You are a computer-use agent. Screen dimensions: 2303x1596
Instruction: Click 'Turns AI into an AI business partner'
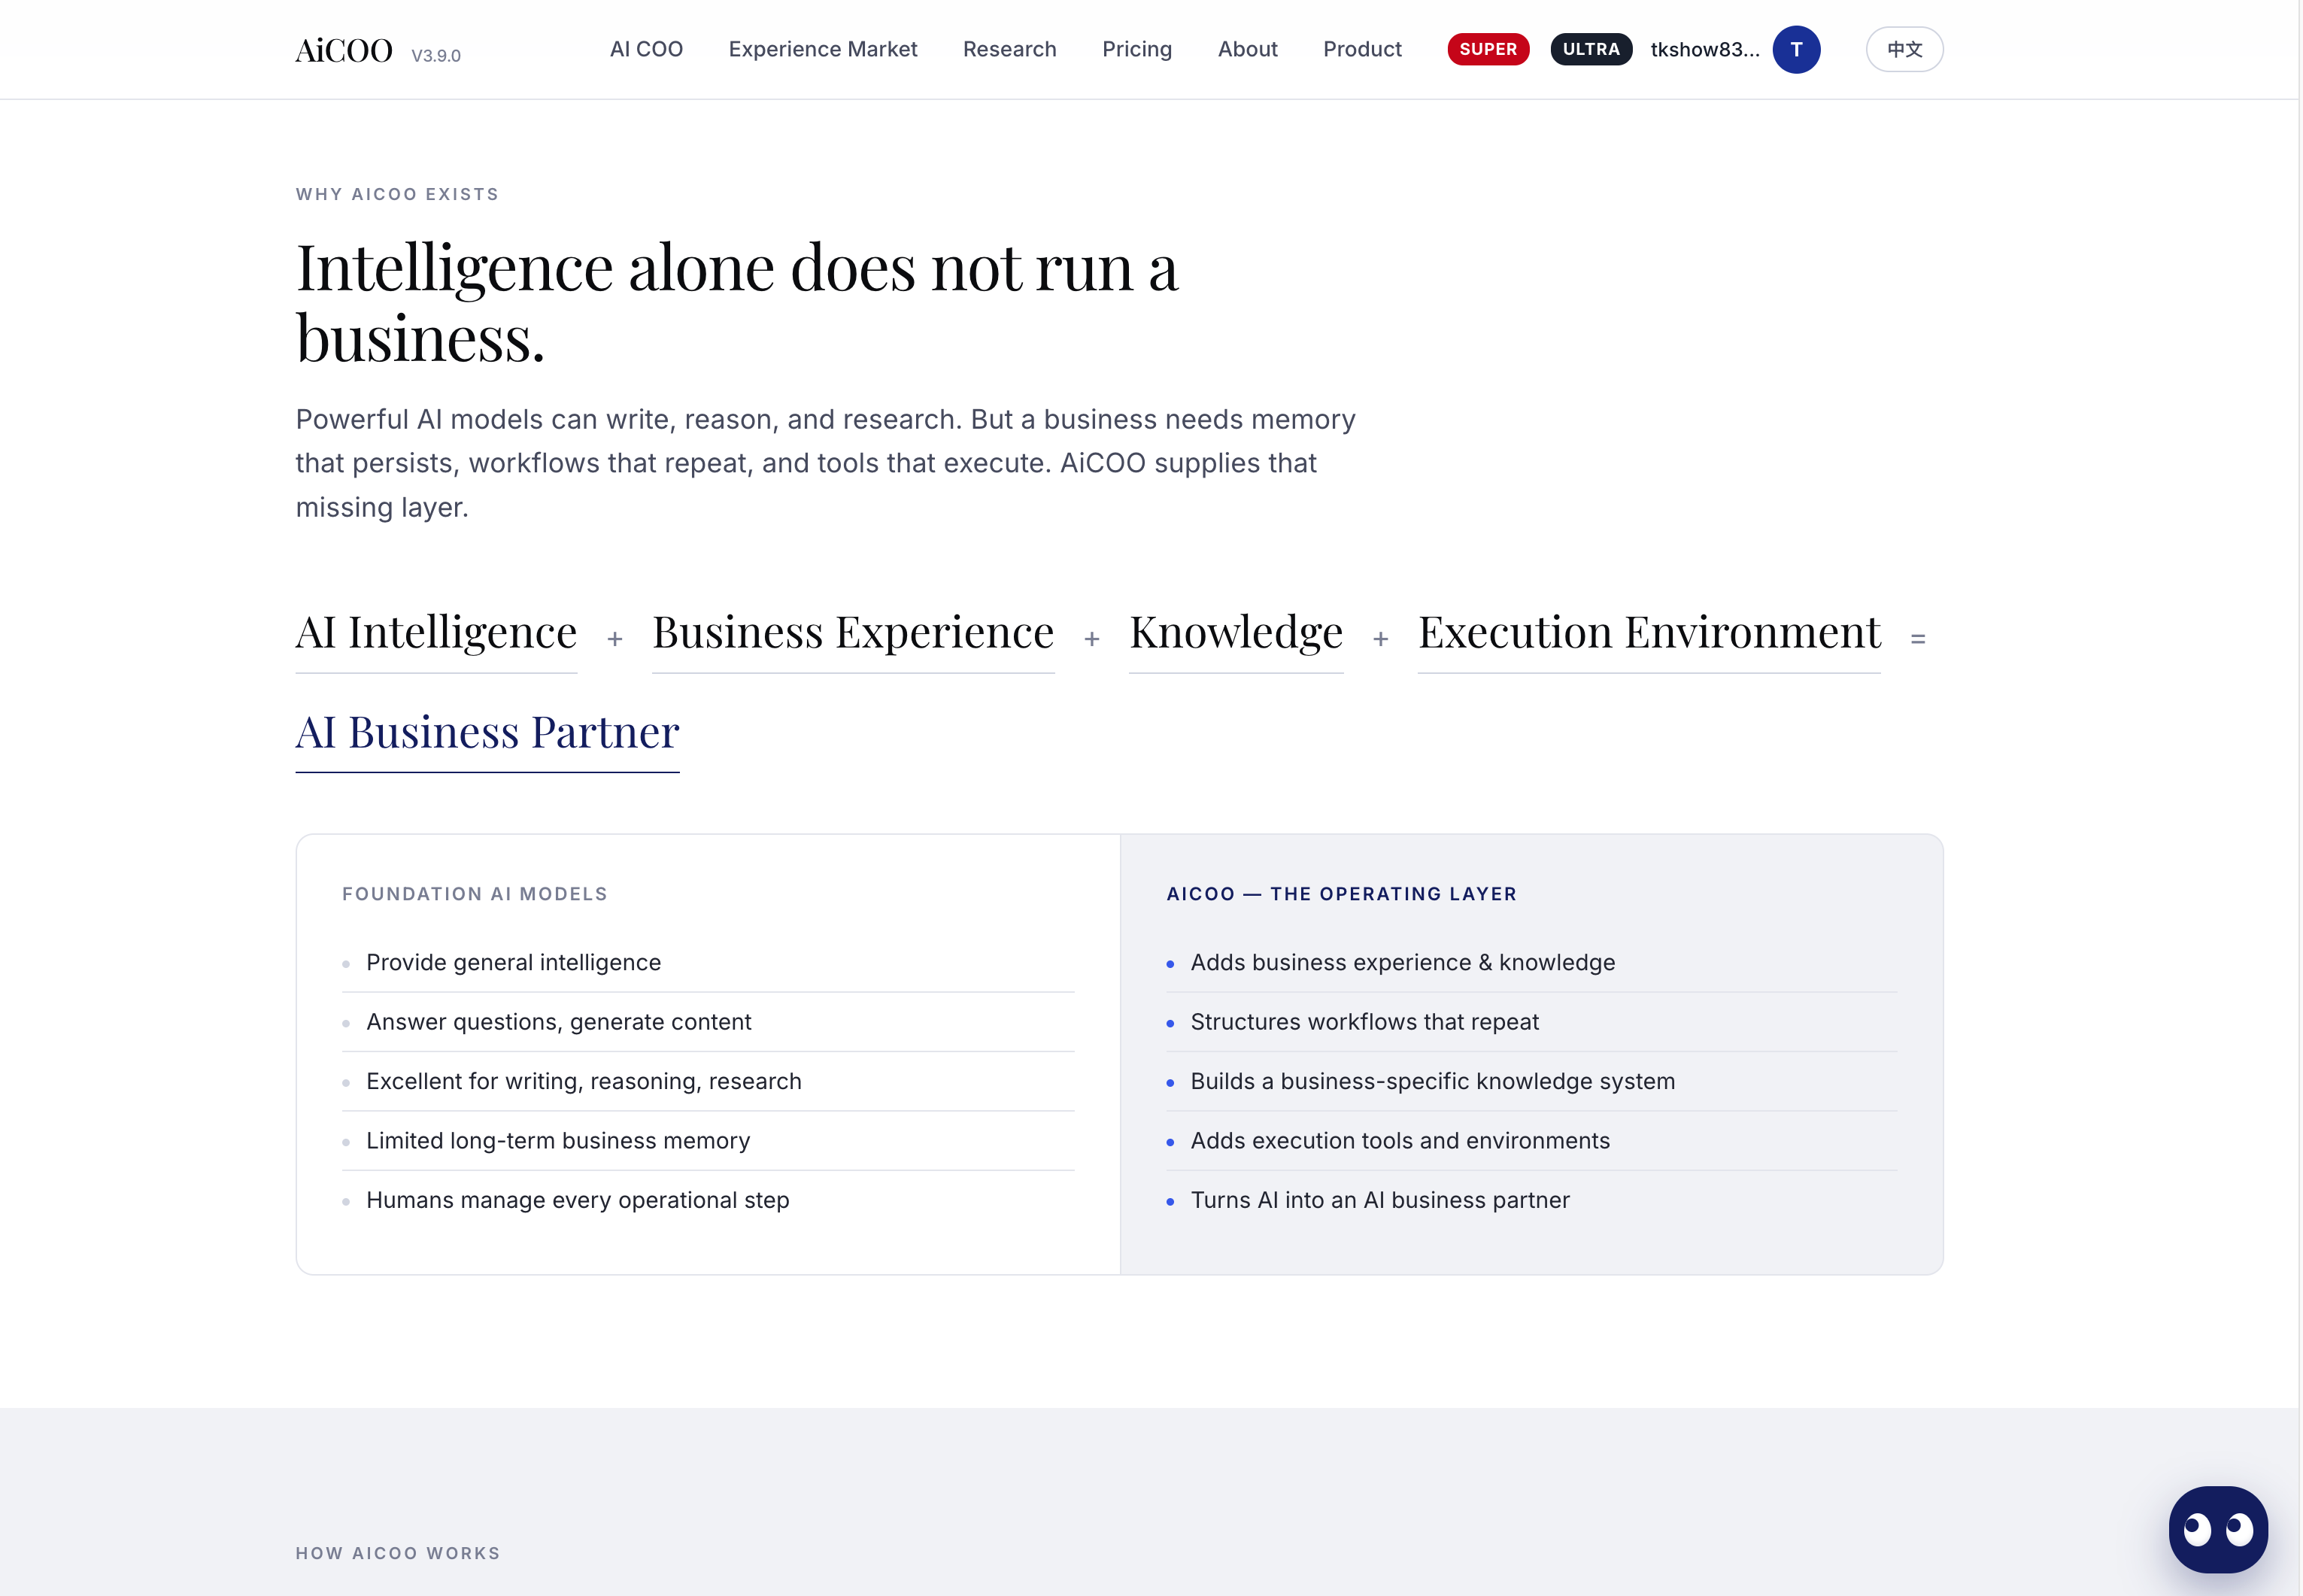tap(1379, 1200)
